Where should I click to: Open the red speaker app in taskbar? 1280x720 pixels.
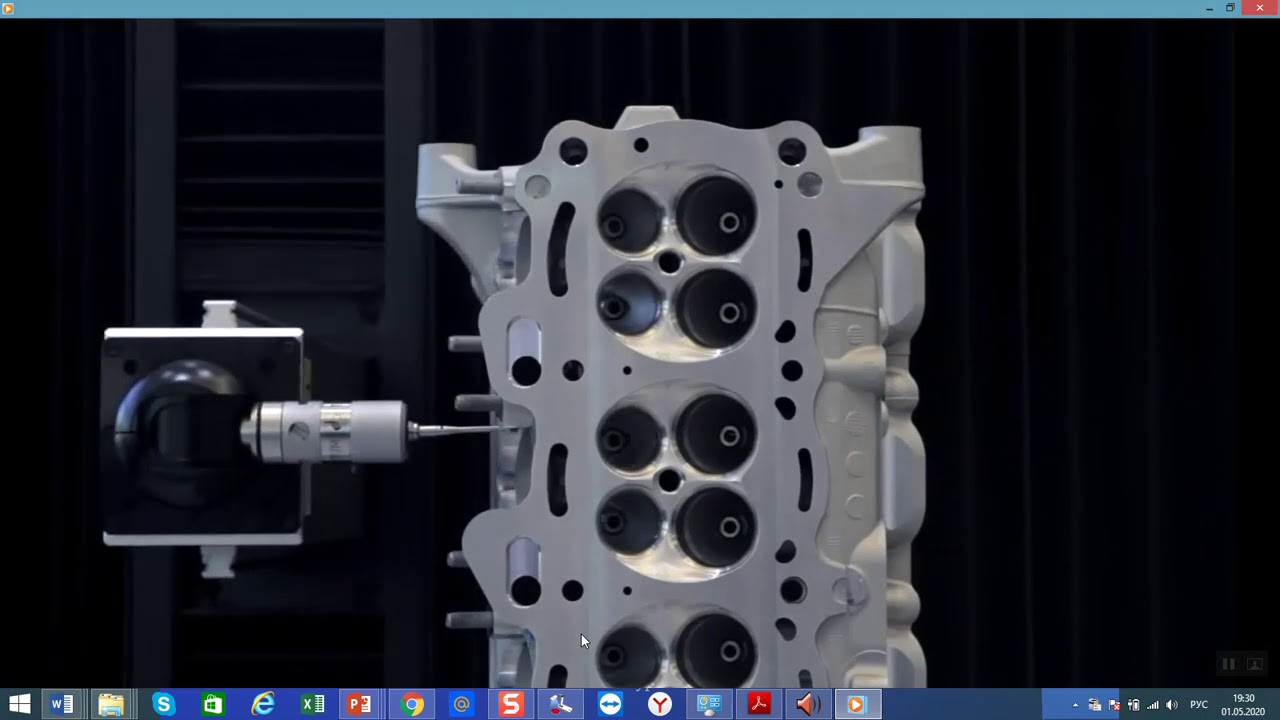pos(808,705)
